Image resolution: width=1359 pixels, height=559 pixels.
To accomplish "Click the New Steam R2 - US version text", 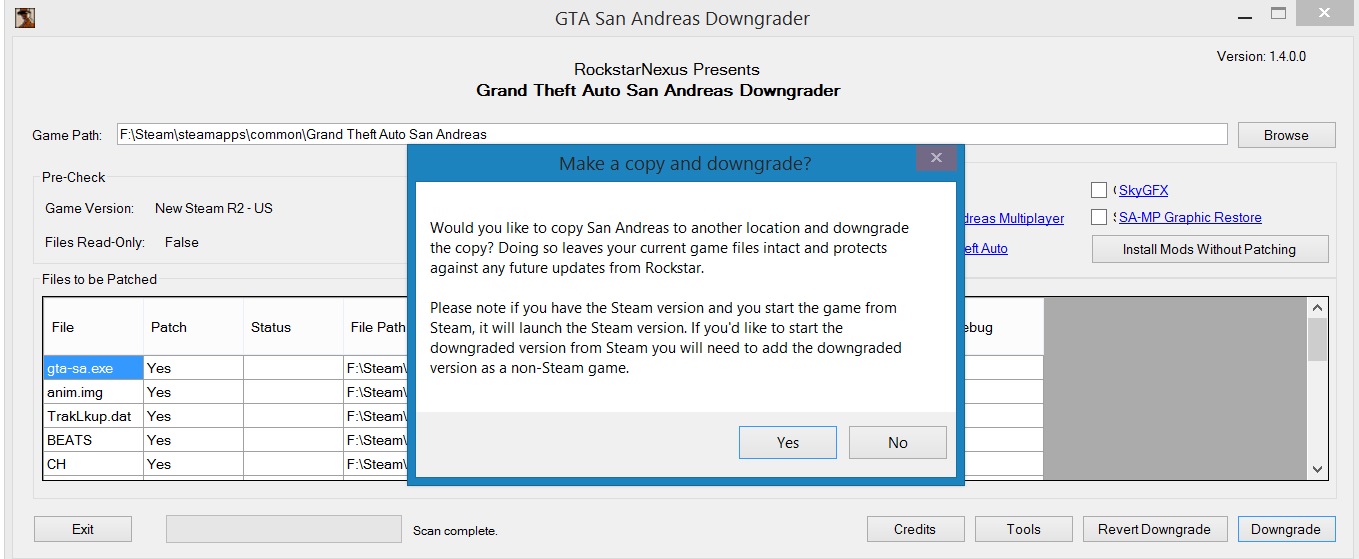I will pos(214,208).
